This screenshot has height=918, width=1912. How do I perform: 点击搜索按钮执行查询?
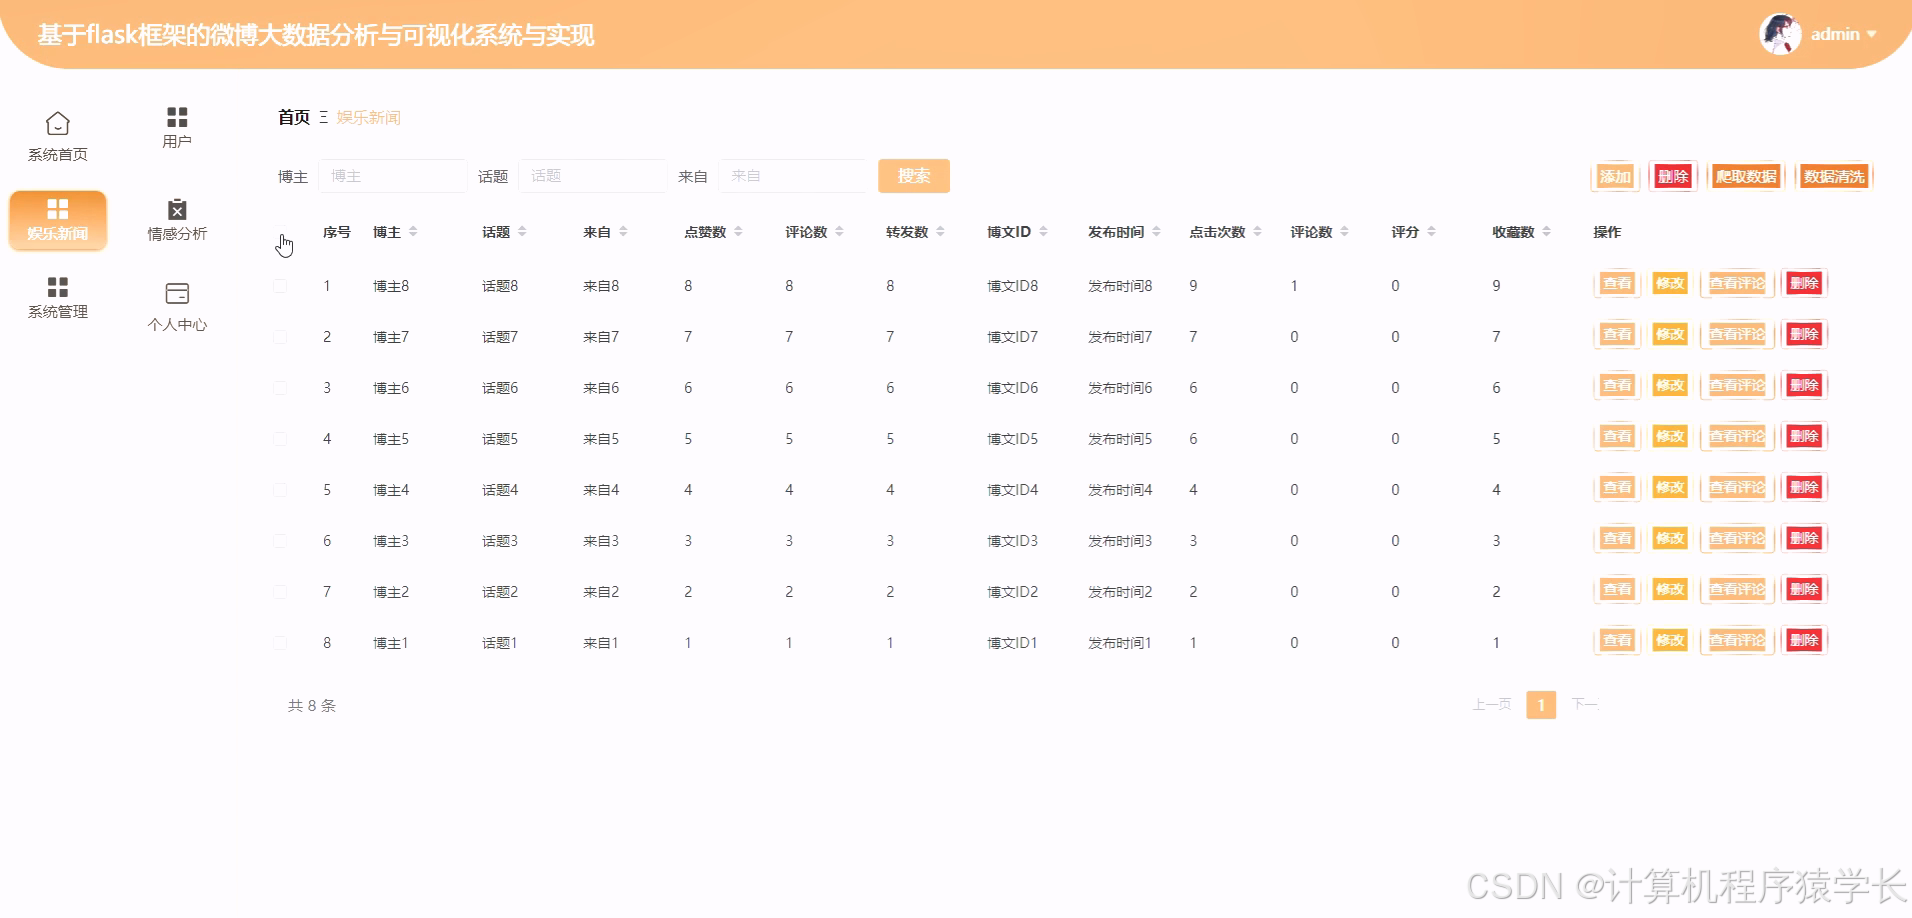[913, 175]
